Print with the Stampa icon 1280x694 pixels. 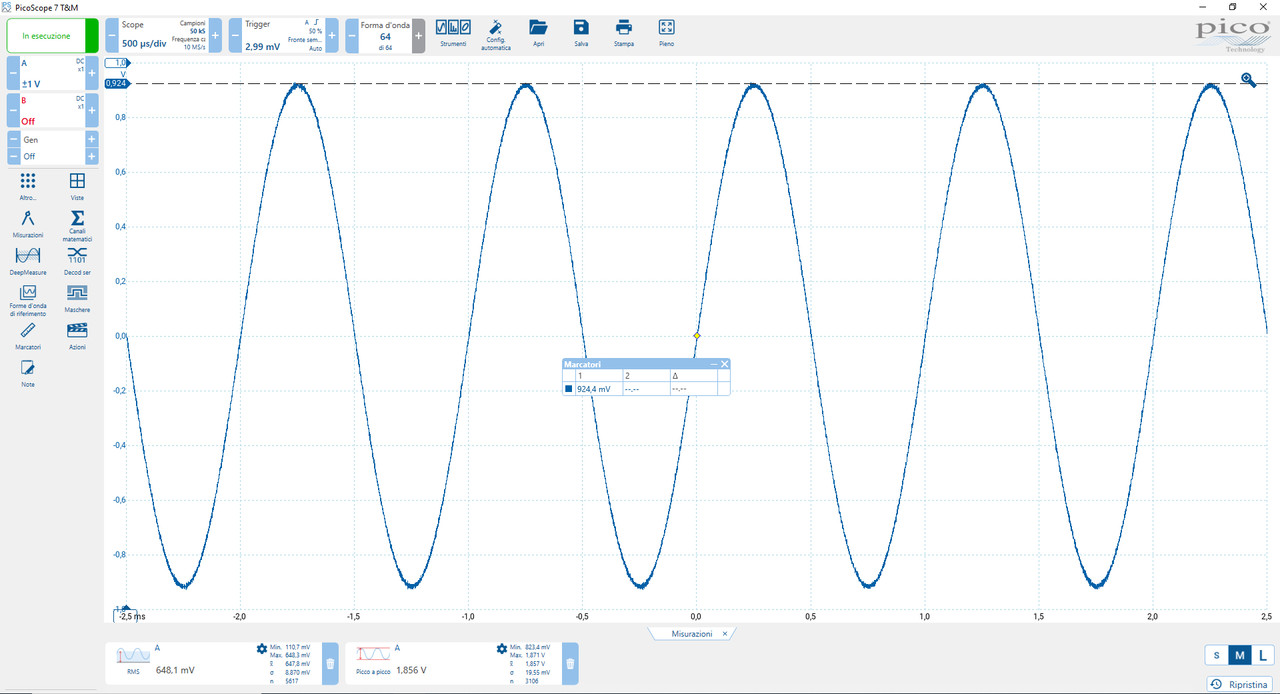pos(624,33)
